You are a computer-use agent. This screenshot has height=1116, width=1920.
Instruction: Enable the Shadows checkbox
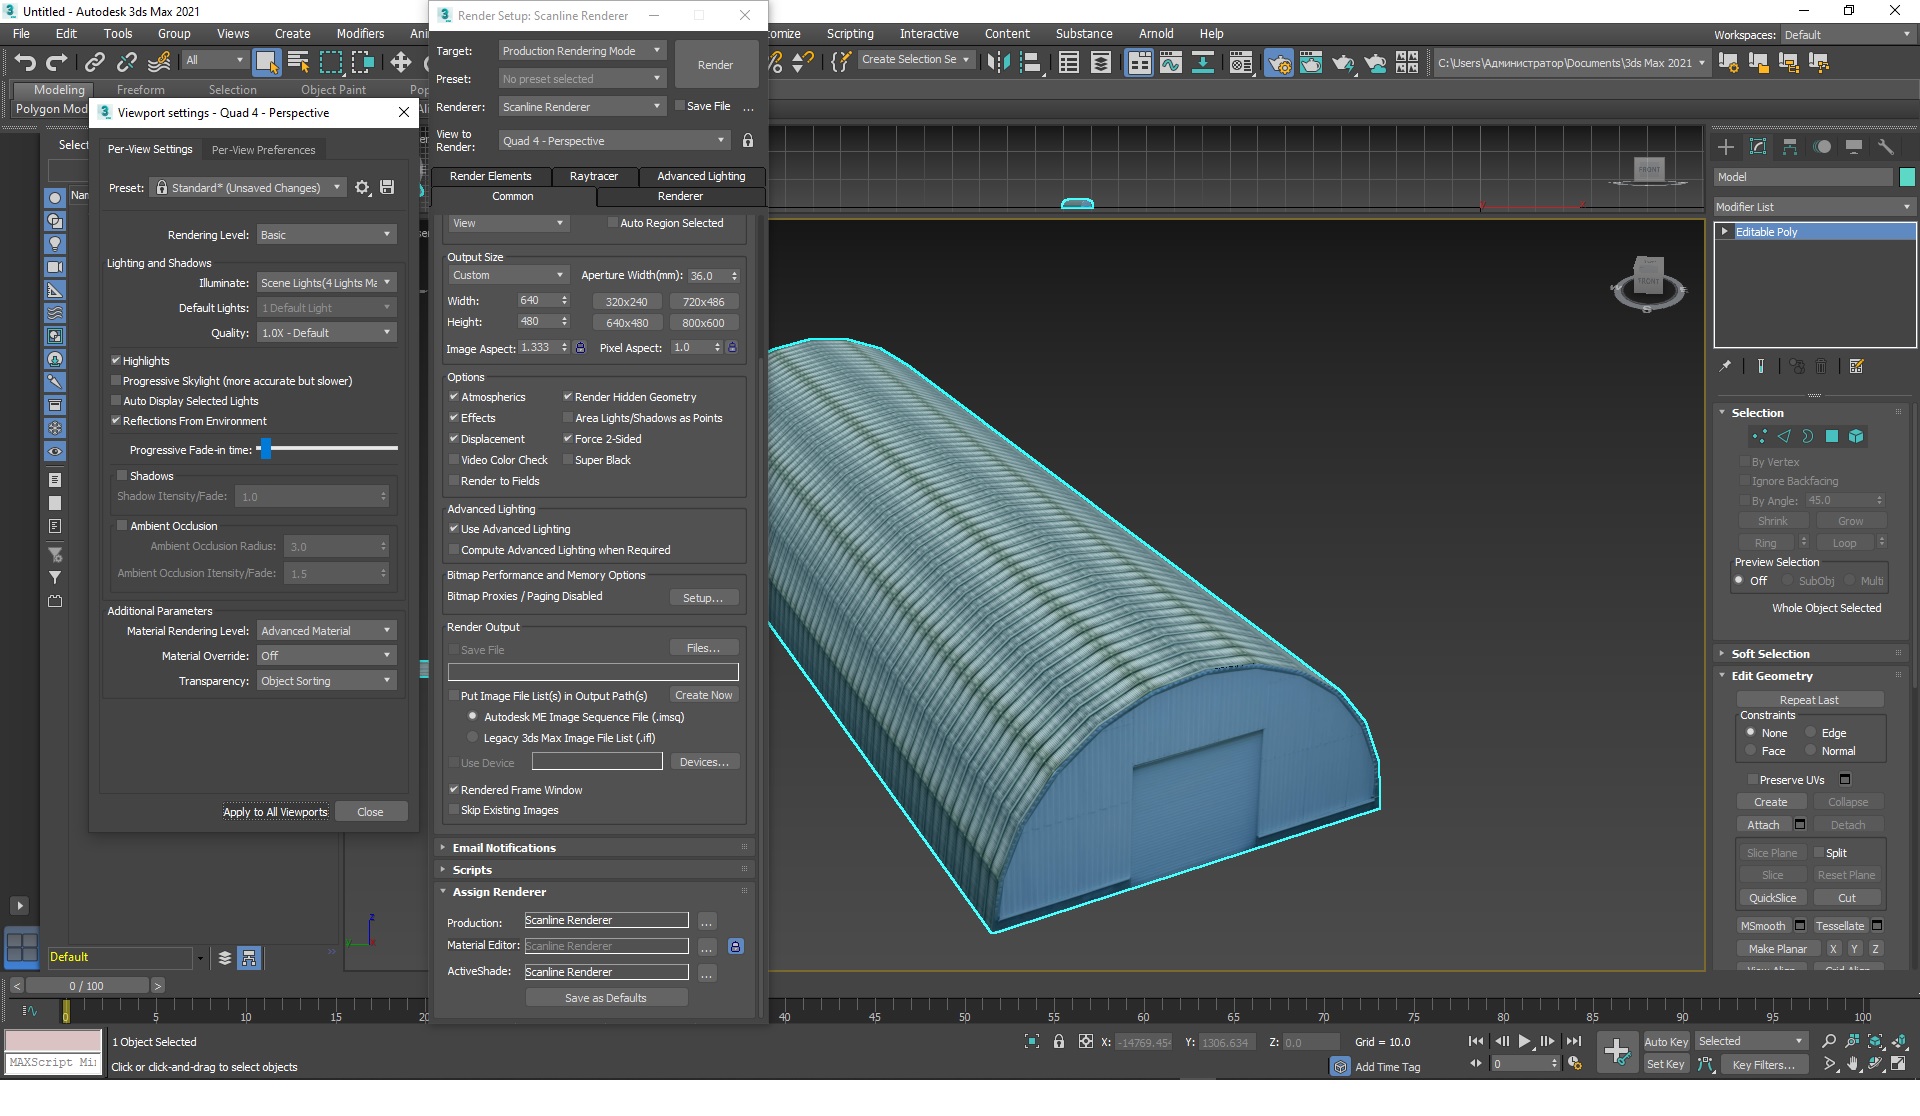pos(122,476)
